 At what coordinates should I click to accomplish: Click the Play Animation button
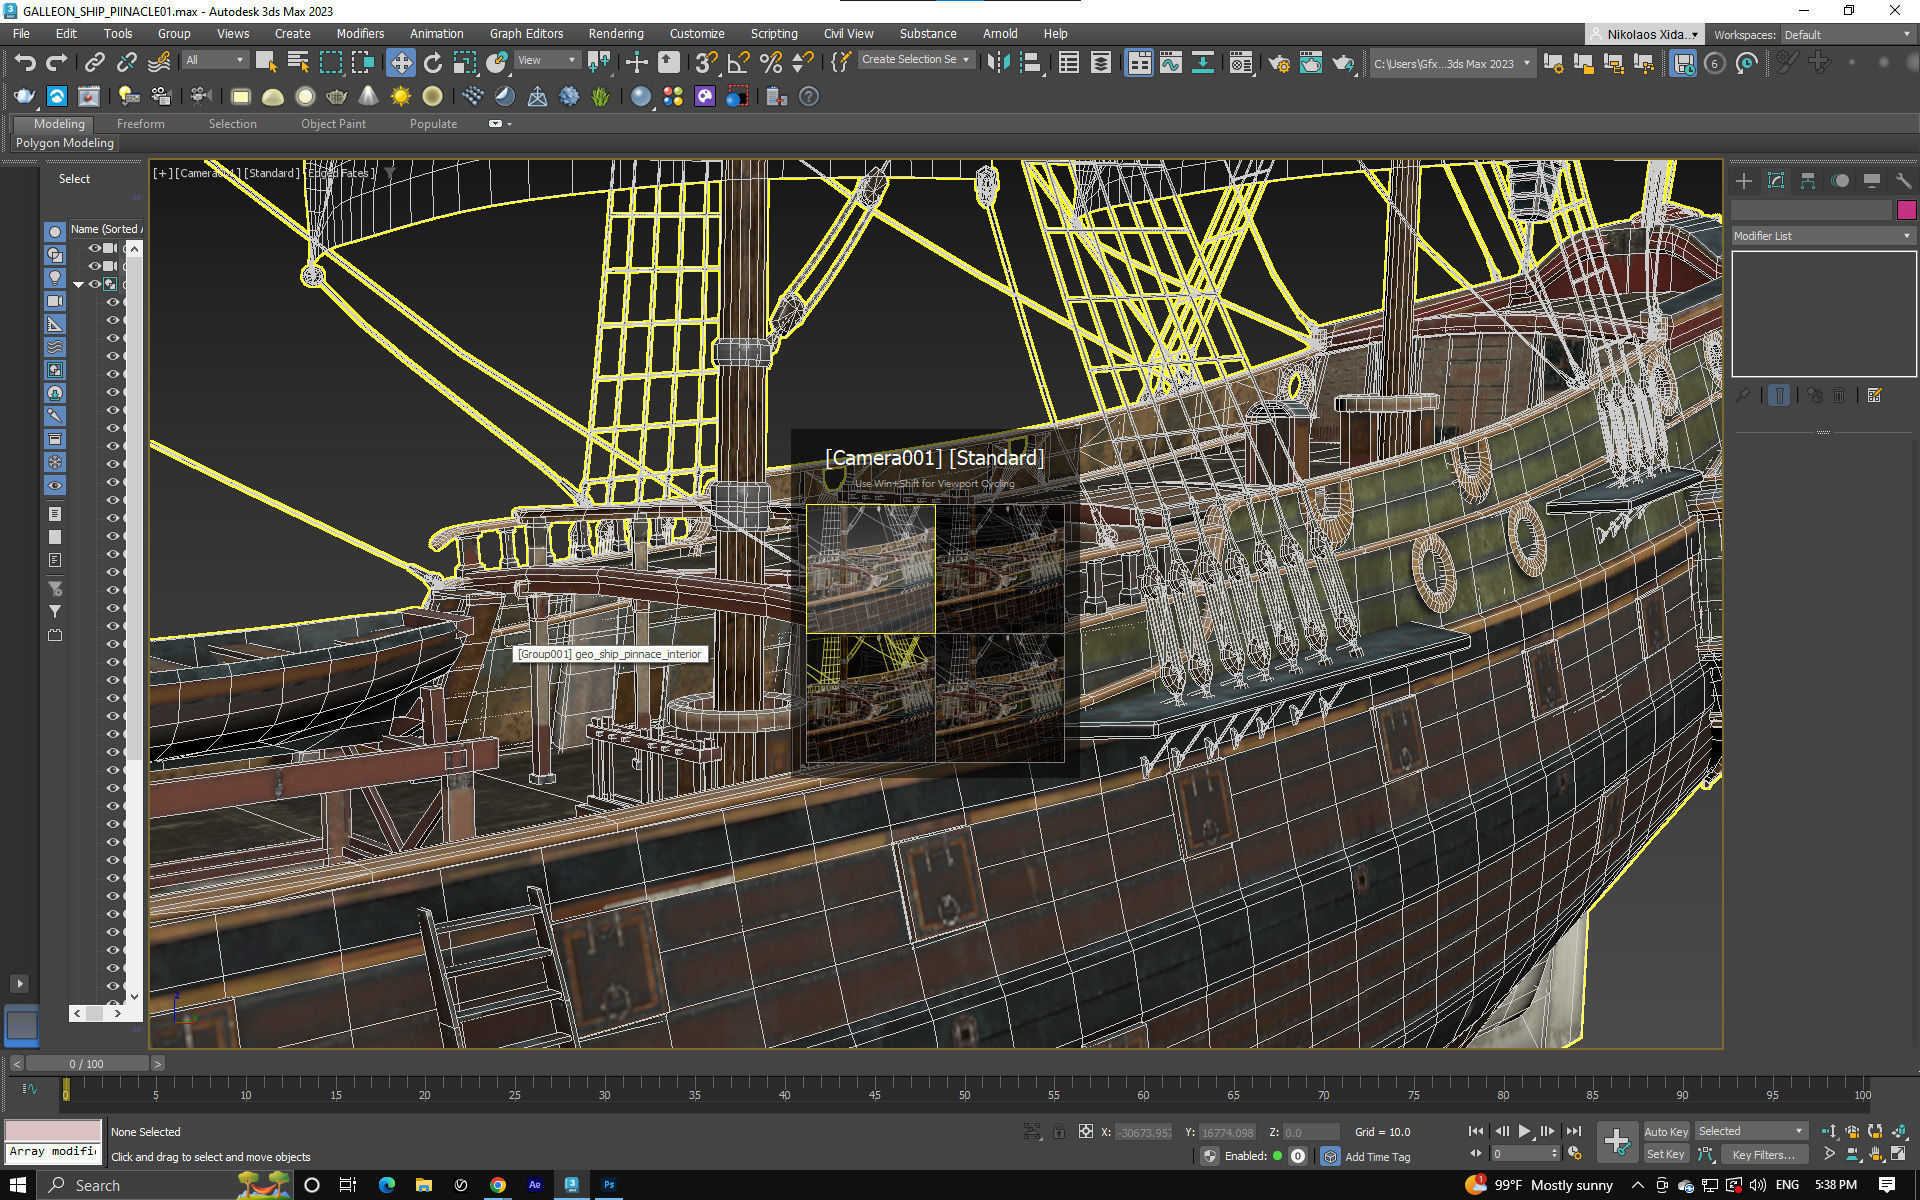pos(1524,1131)
